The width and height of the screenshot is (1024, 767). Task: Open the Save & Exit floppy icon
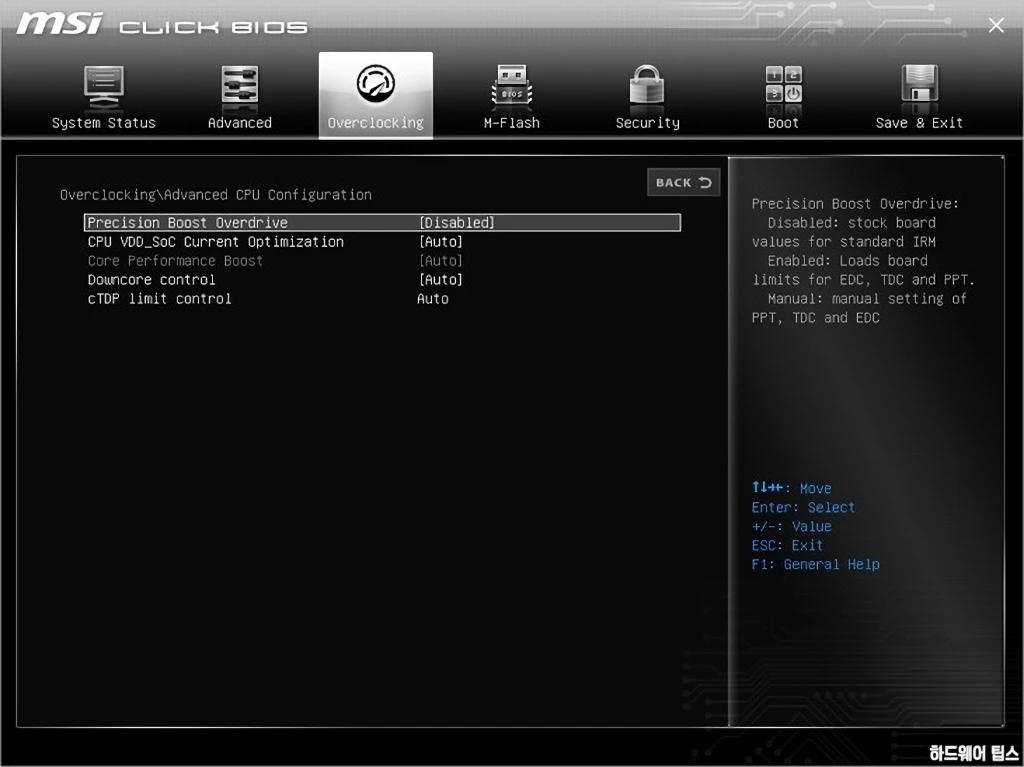click(x=919, y=83)
